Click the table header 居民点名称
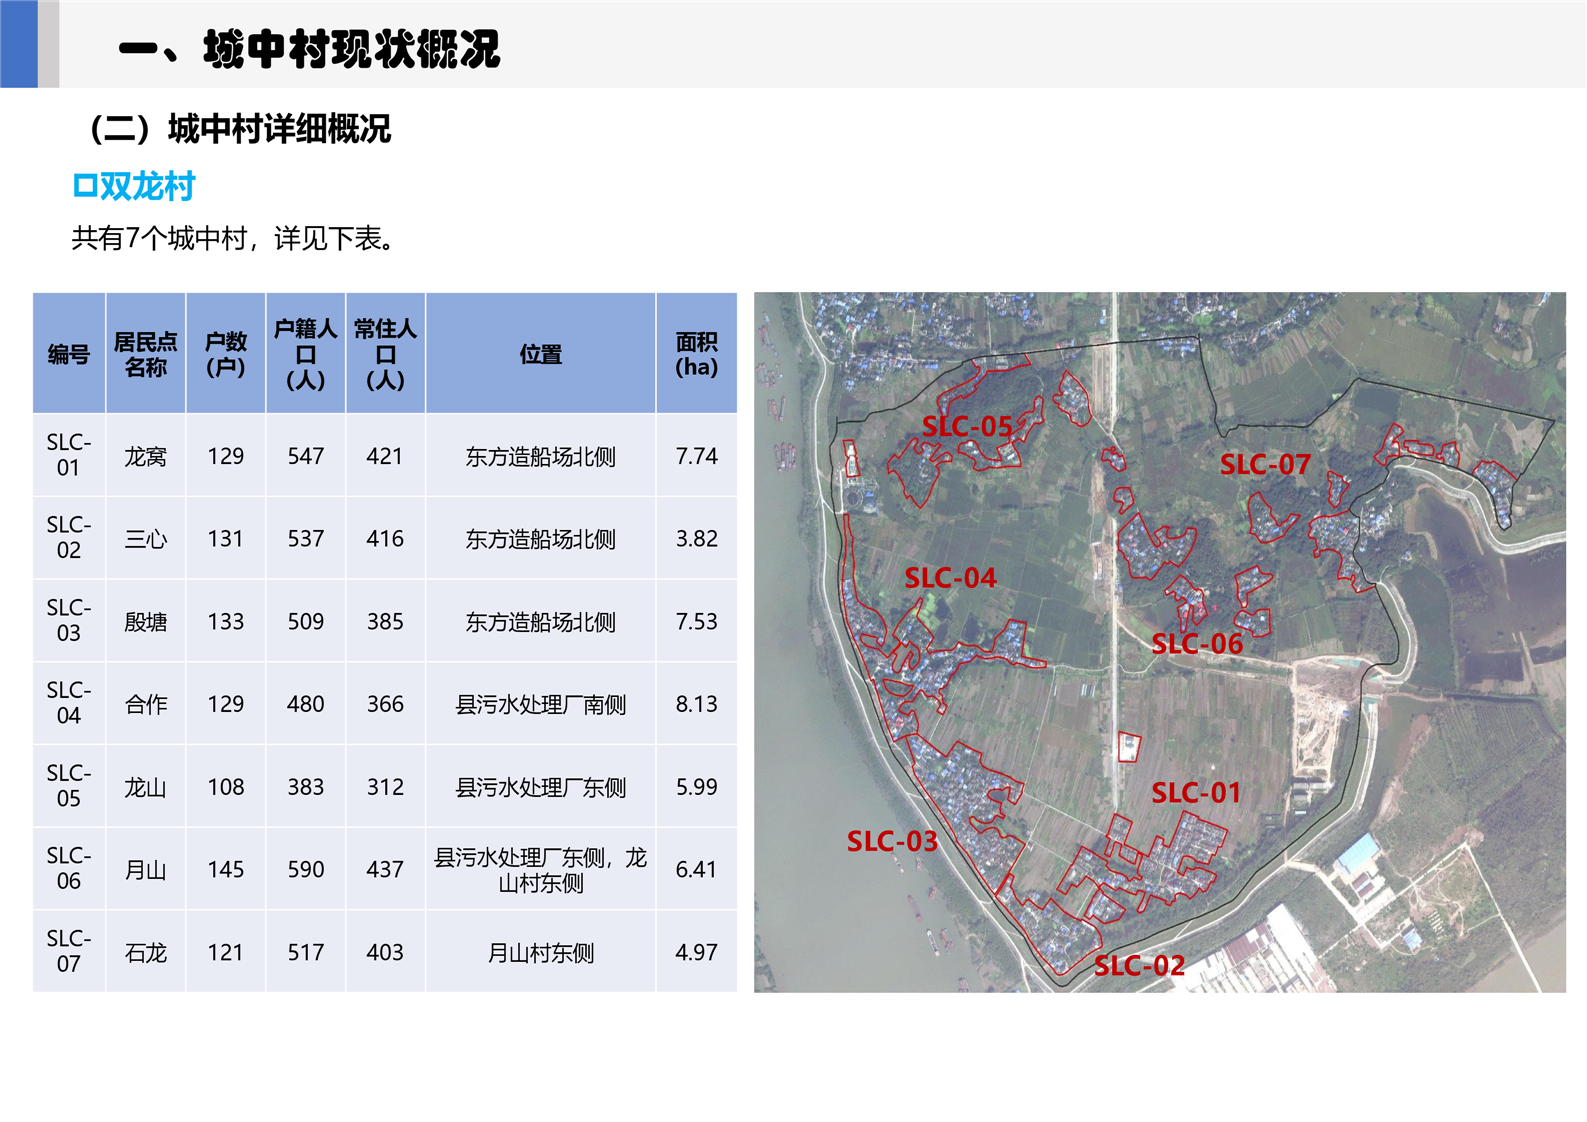This screenshot has width=1587, height=1122. click(x=146, y=354)
